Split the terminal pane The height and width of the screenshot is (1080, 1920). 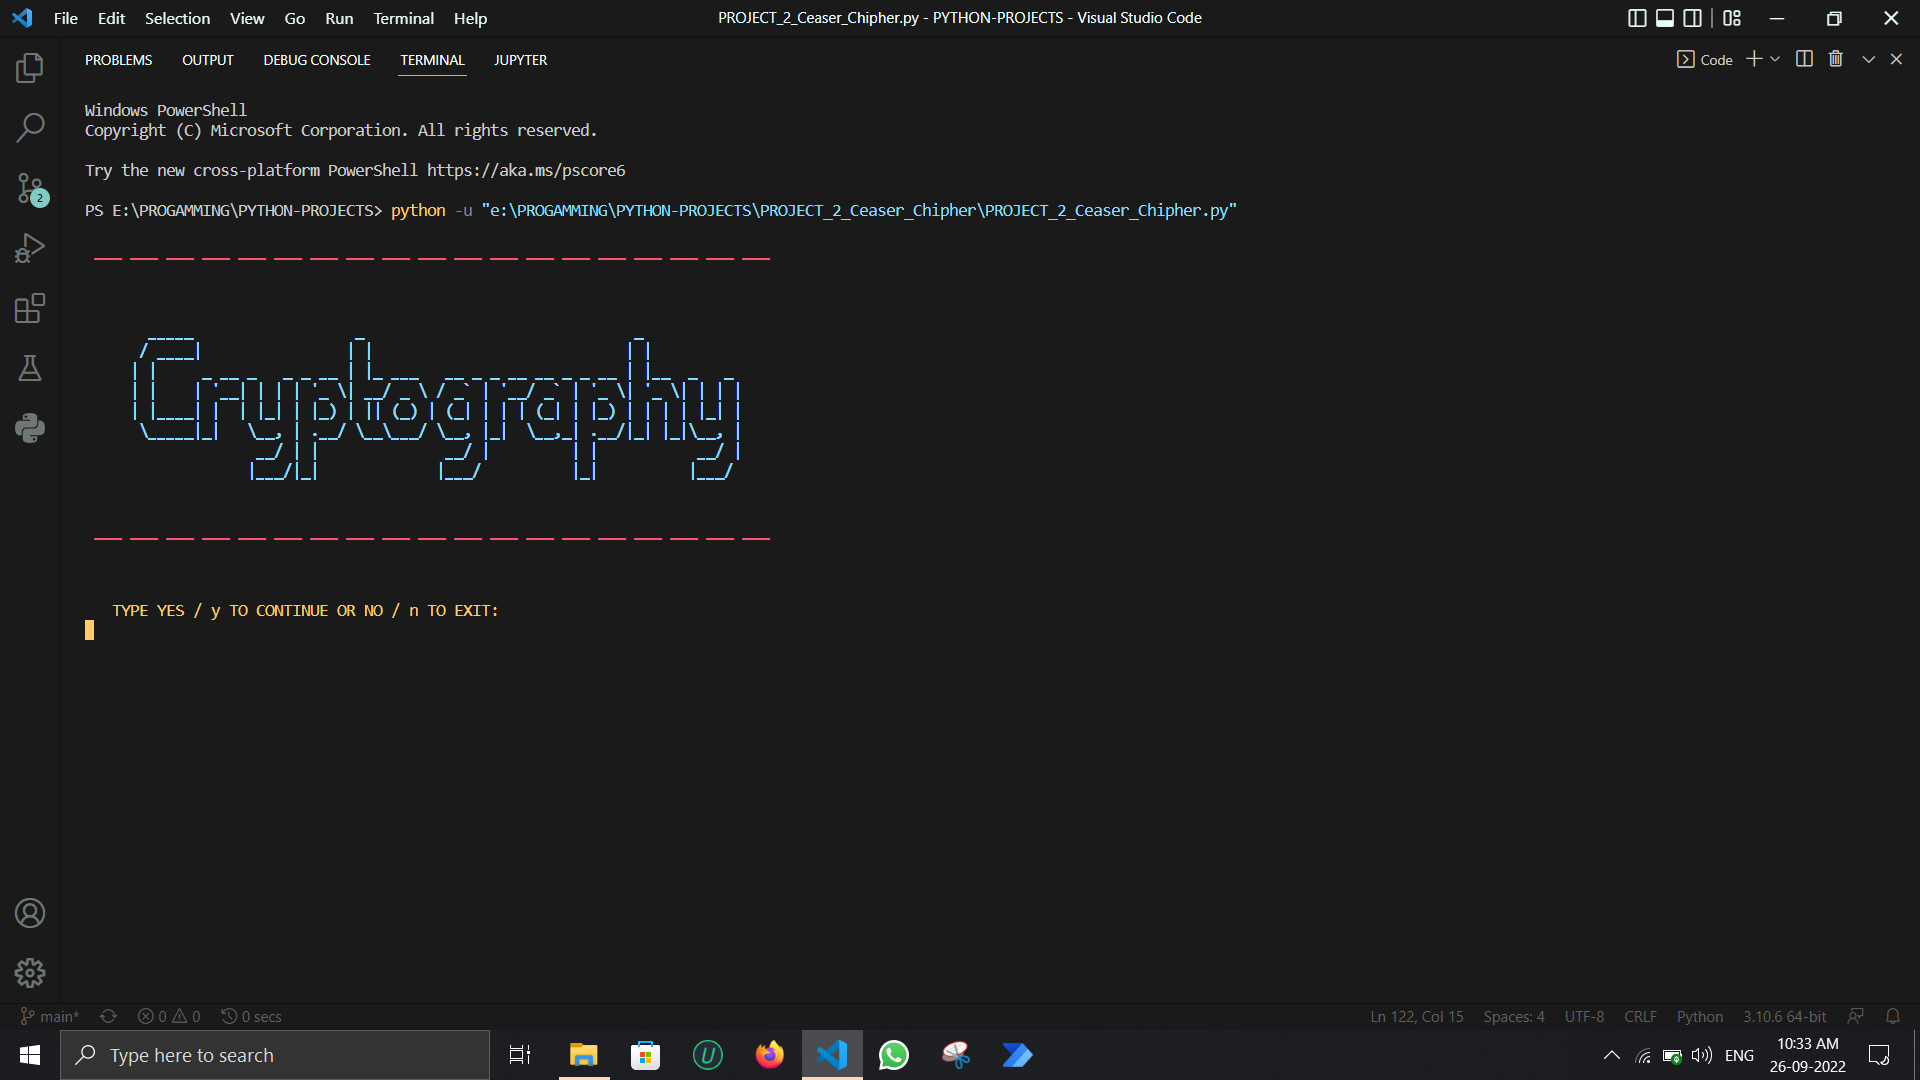(1804, 59)
